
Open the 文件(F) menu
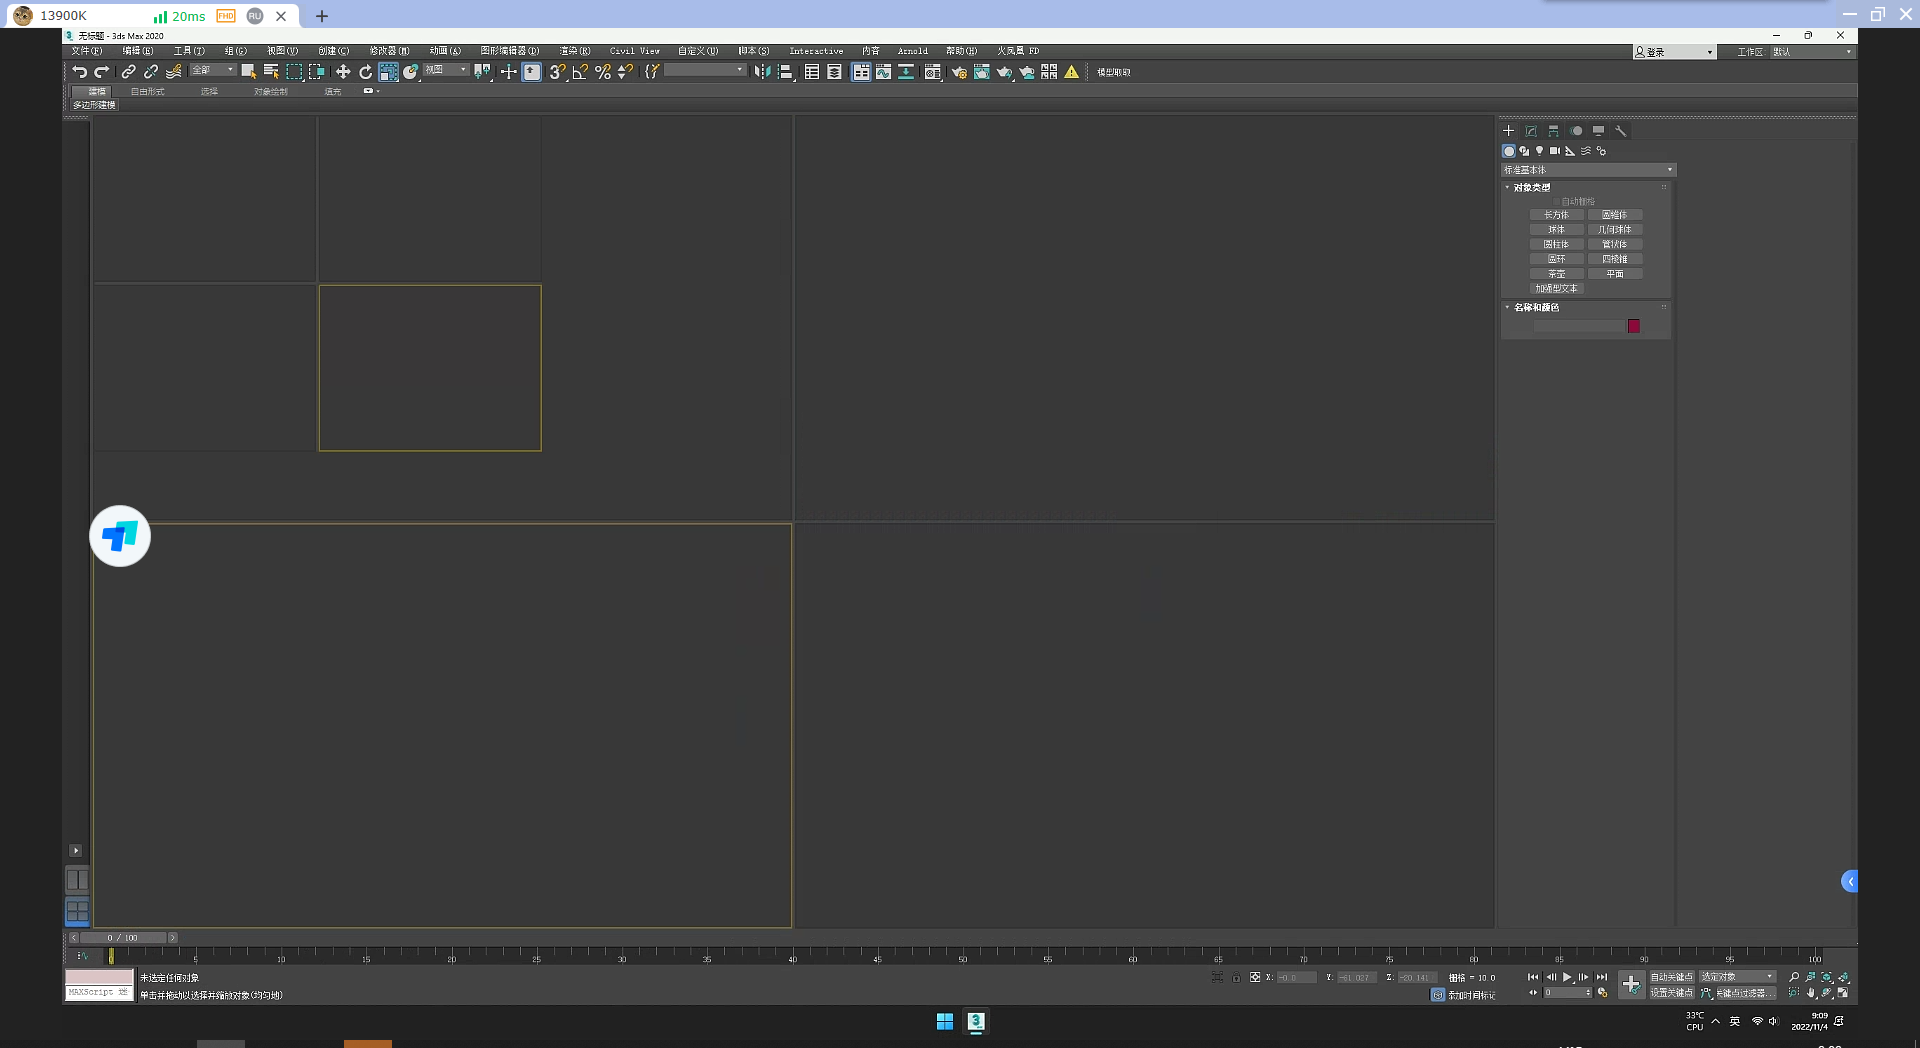[86, 51]
